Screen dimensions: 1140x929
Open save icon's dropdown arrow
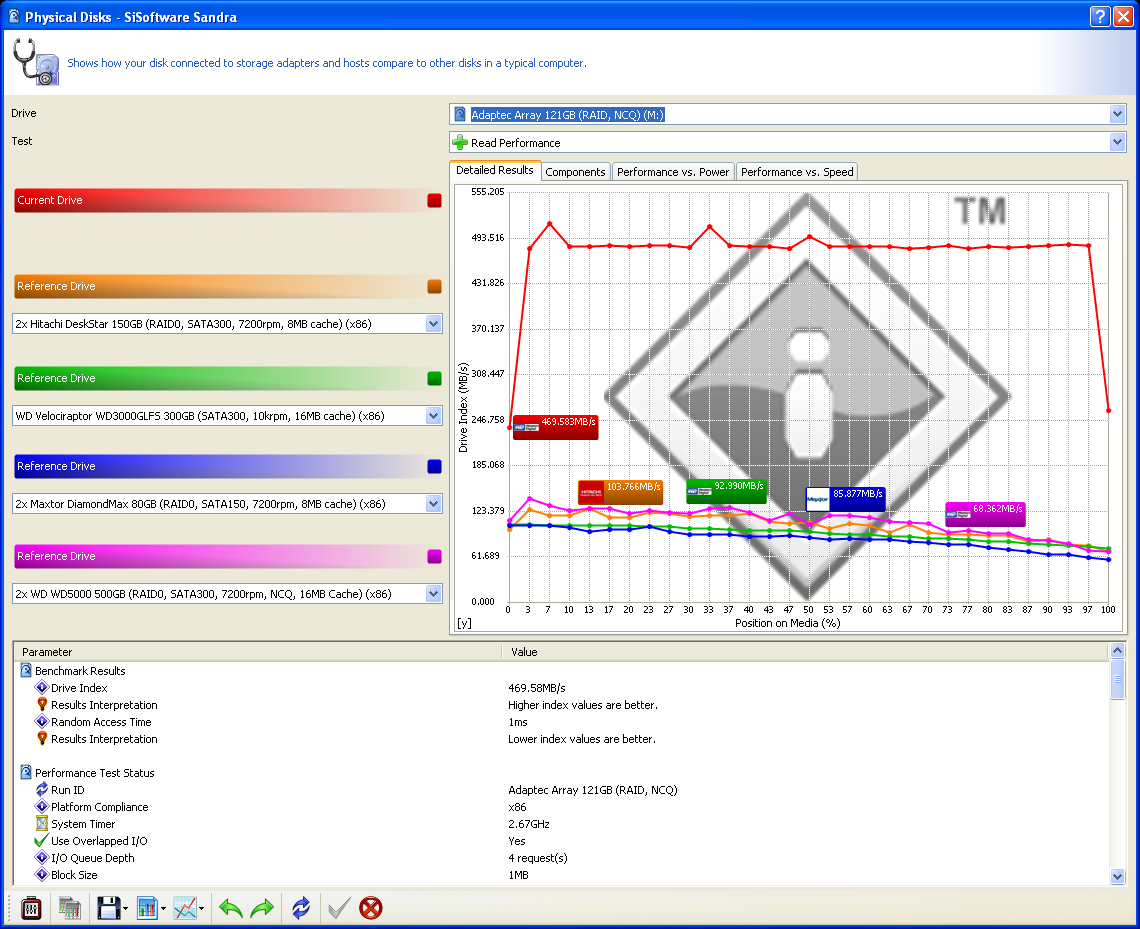point(125,909)
